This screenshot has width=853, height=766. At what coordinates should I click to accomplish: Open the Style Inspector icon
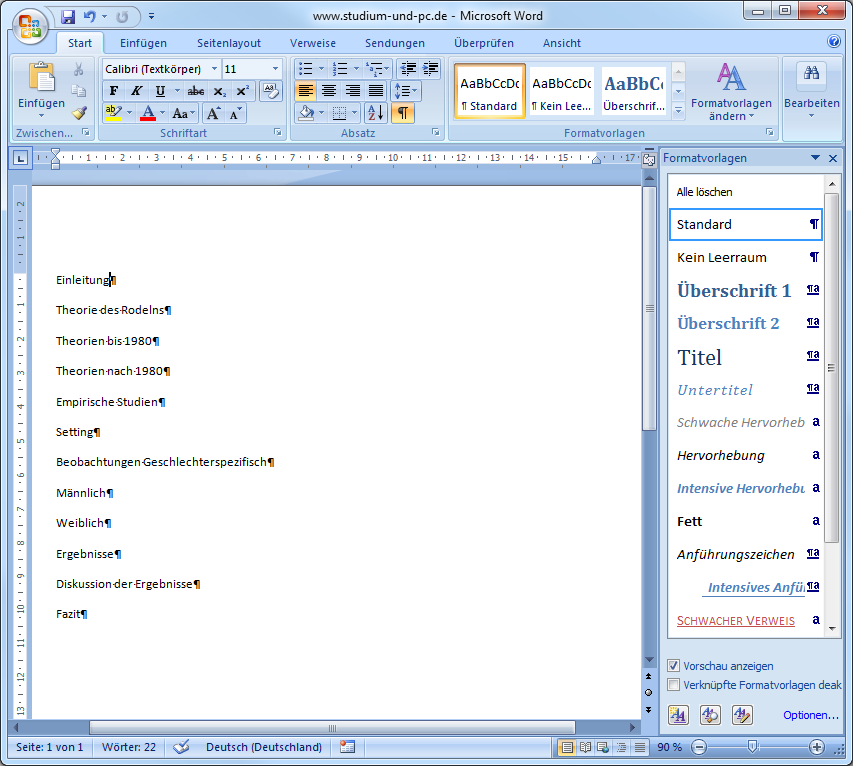710,715
